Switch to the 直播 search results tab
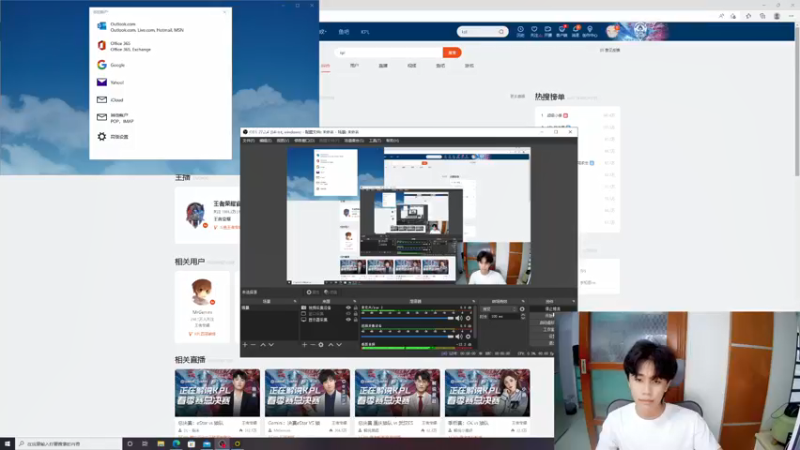The height and width of the screenshot is (450, 800). (383, 65)
